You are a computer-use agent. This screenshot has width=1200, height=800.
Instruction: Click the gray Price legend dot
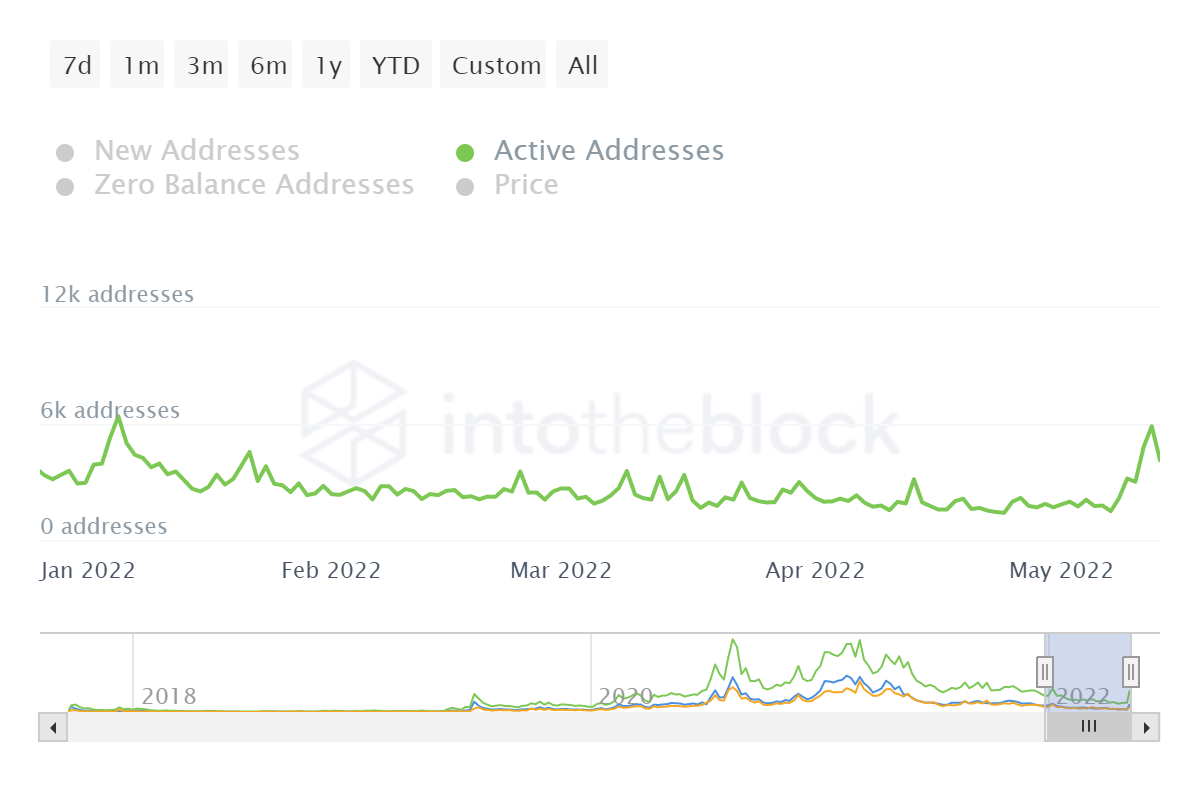[465, 187]
